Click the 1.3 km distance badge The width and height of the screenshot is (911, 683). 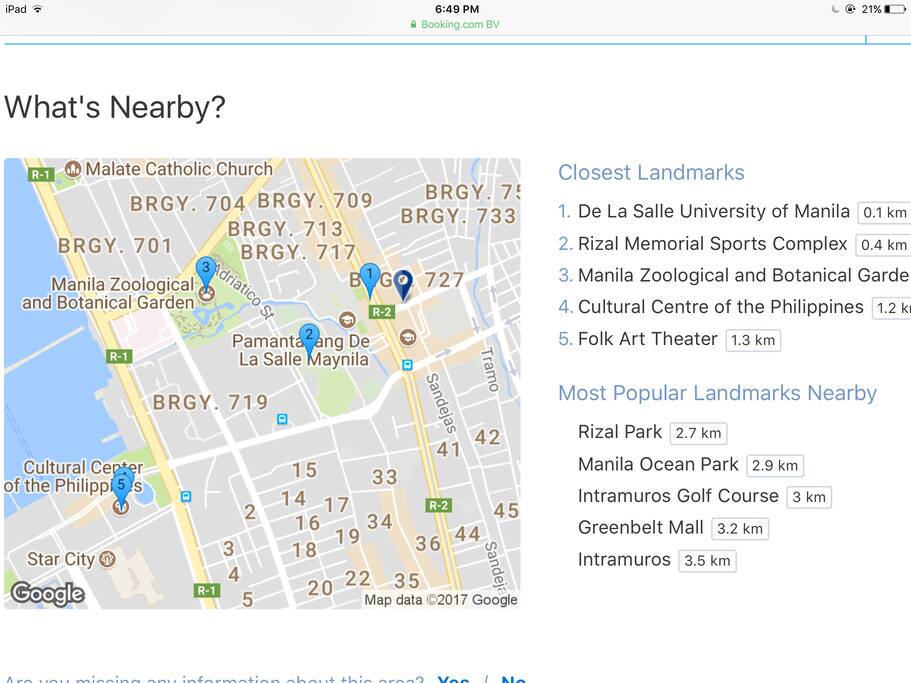[753, 340]
